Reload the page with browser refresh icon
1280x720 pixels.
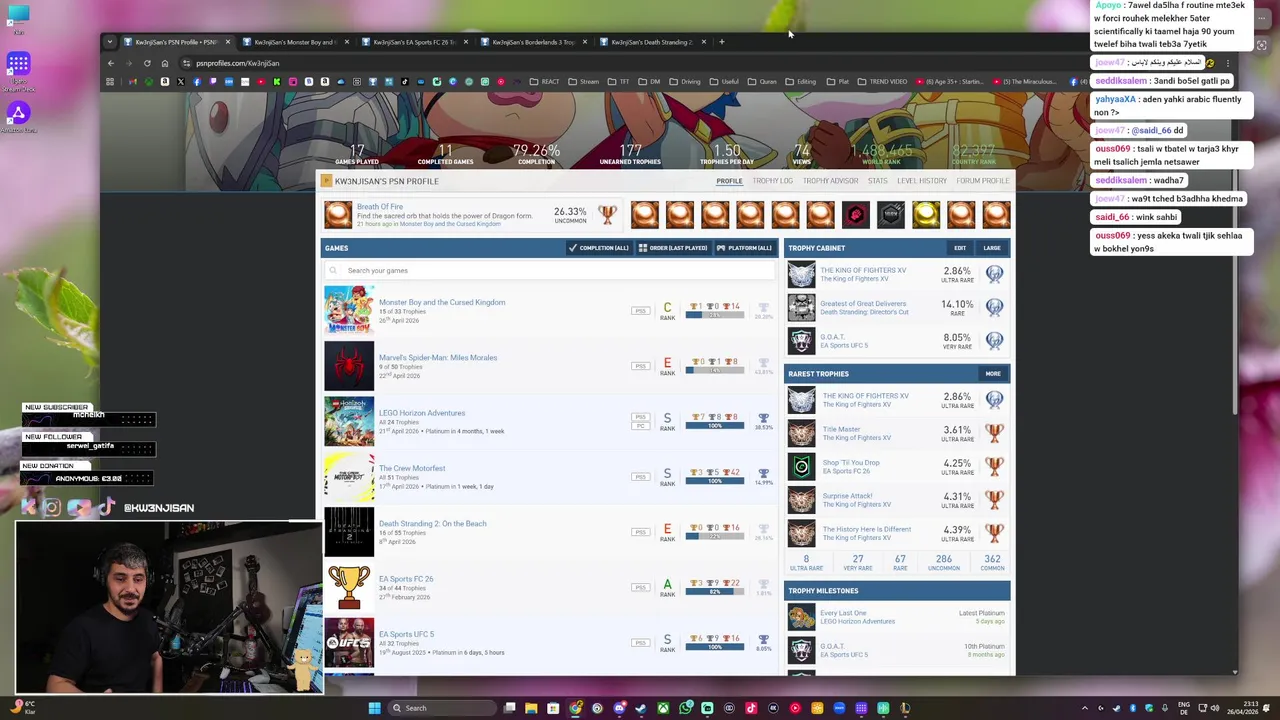tap(147, 63)
